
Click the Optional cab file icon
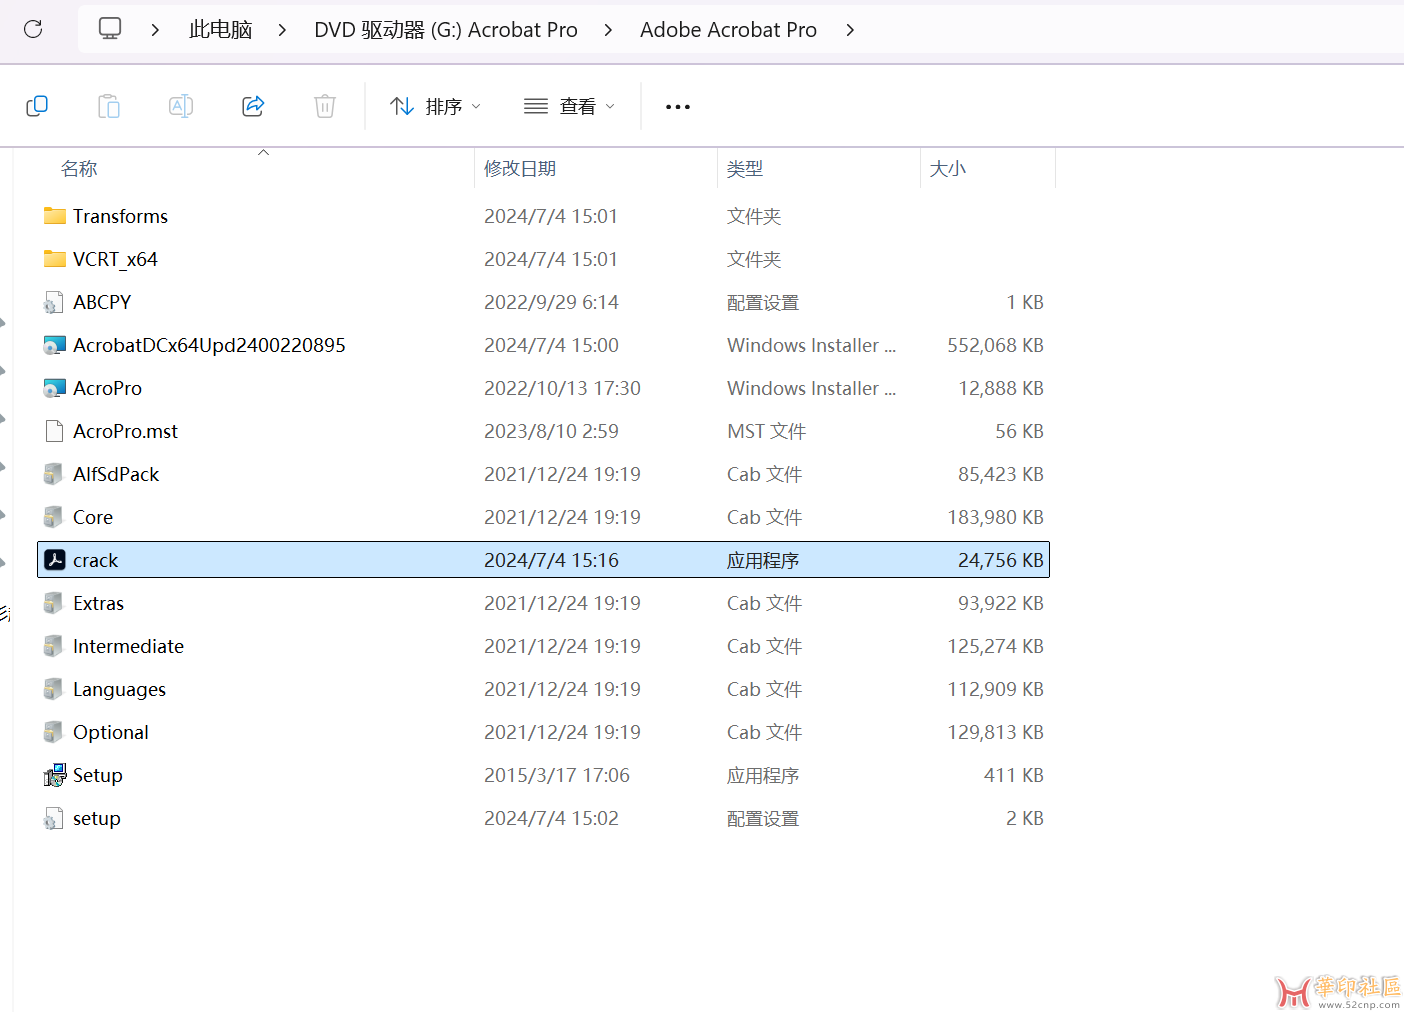(x=54, y=732)
